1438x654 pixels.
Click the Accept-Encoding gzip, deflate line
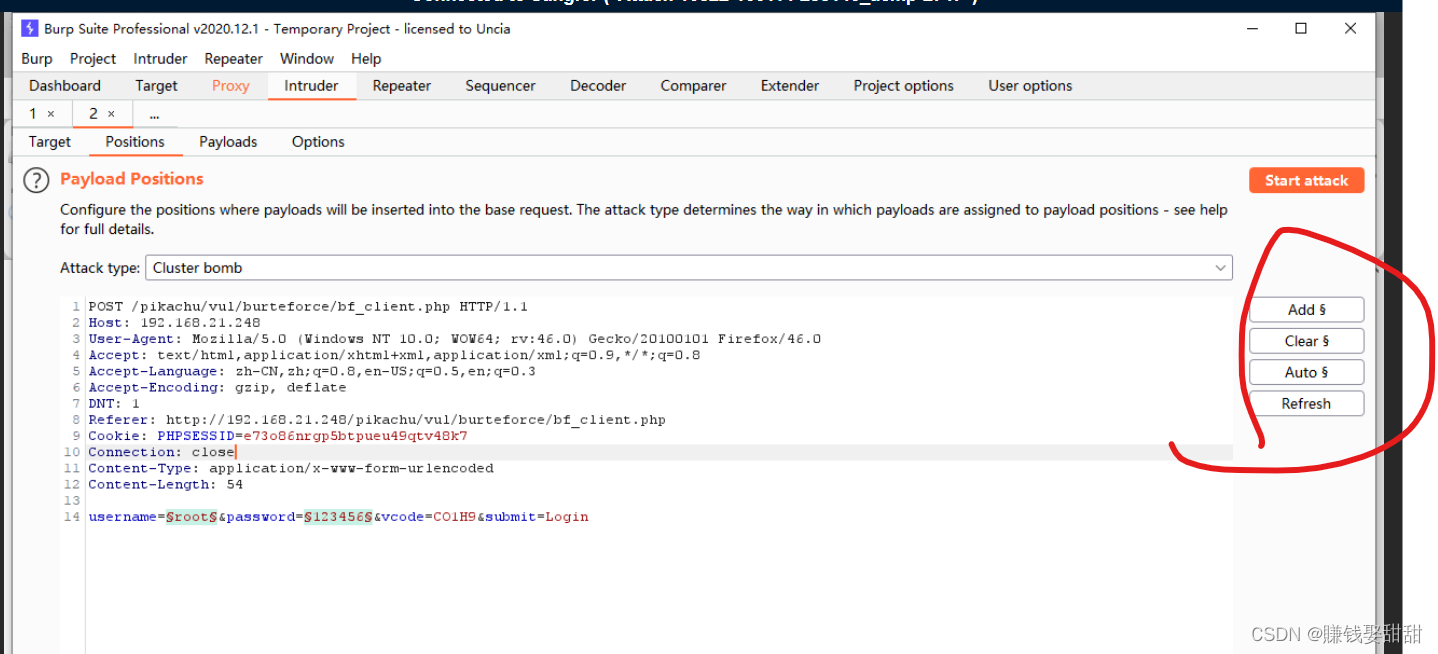[x=217, y=387]
